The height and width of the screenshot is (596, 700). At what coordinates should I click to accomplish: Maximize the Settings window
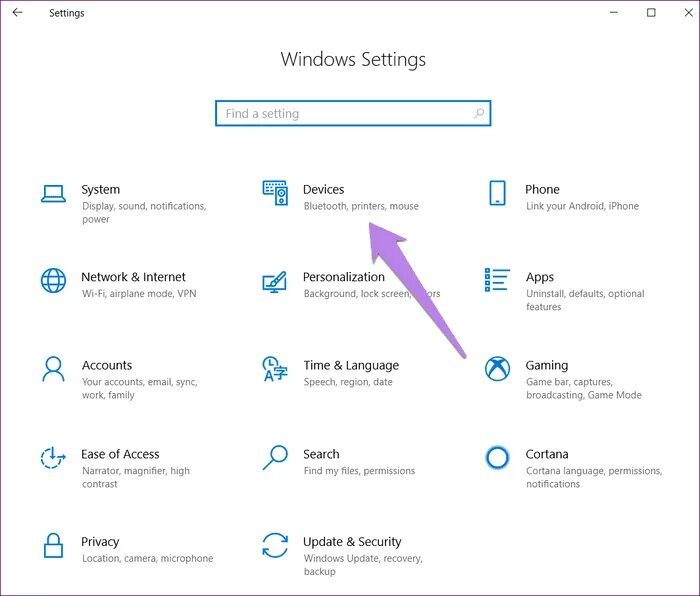click(x=651, y=13)
